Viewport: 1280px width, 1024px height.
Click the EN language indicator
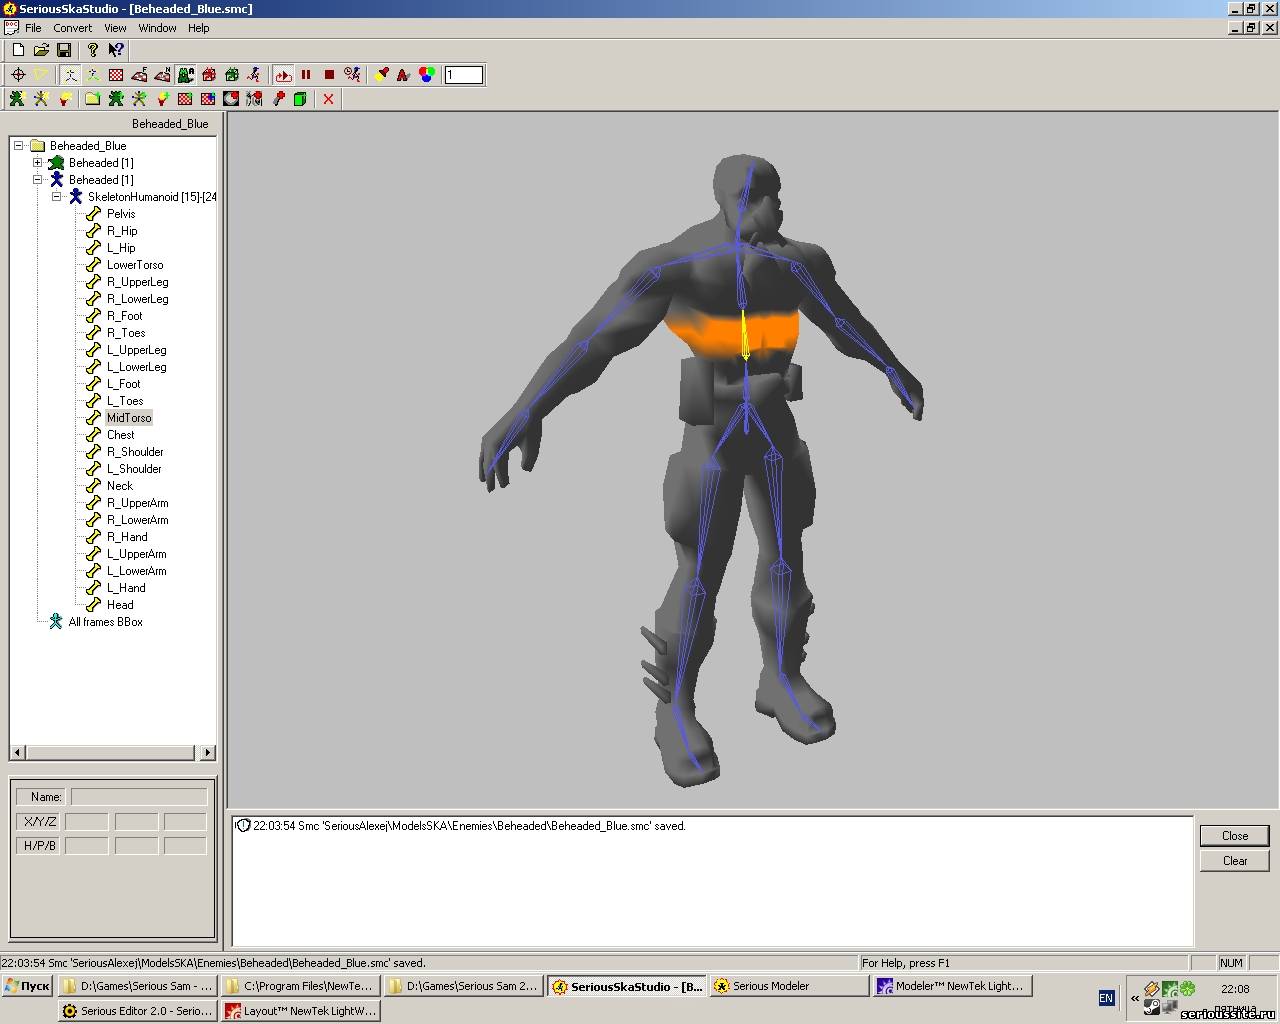pyautogui.click(x=1106, y=998)
